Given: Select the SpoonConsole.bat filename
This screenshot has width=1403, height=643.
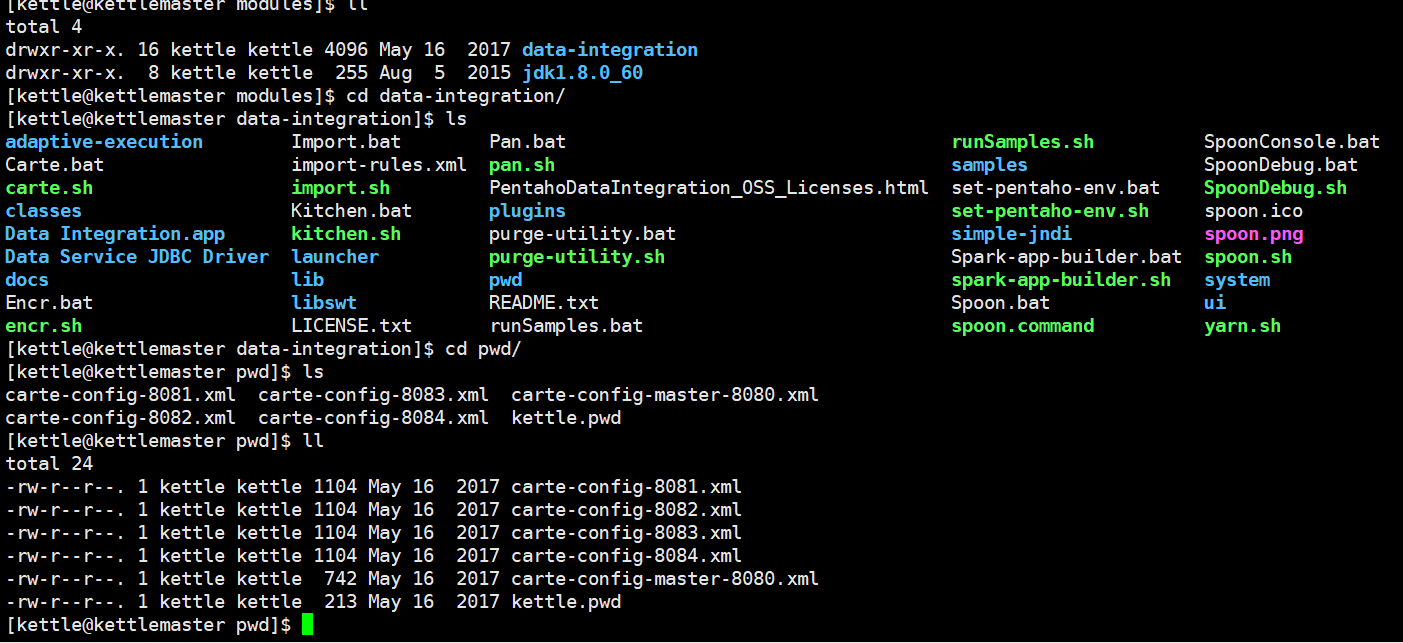Looking at the screenshot, I should point(1292,142).
